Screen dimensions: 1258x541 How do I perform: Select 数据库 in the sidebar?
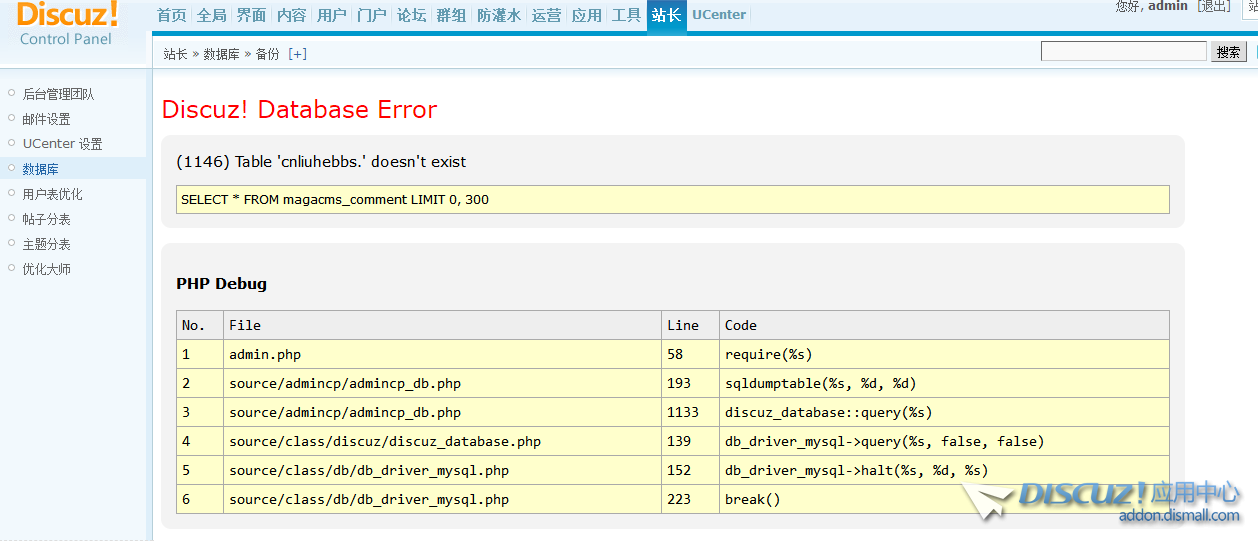40,169
